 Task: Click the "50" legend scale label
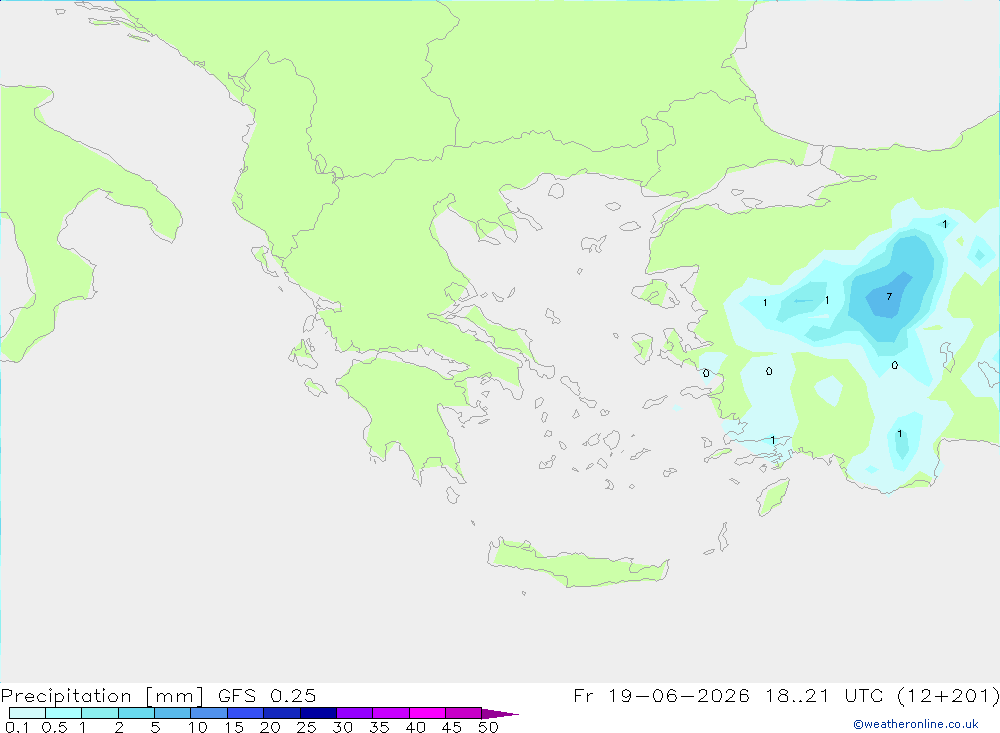[x=488, y=727]
